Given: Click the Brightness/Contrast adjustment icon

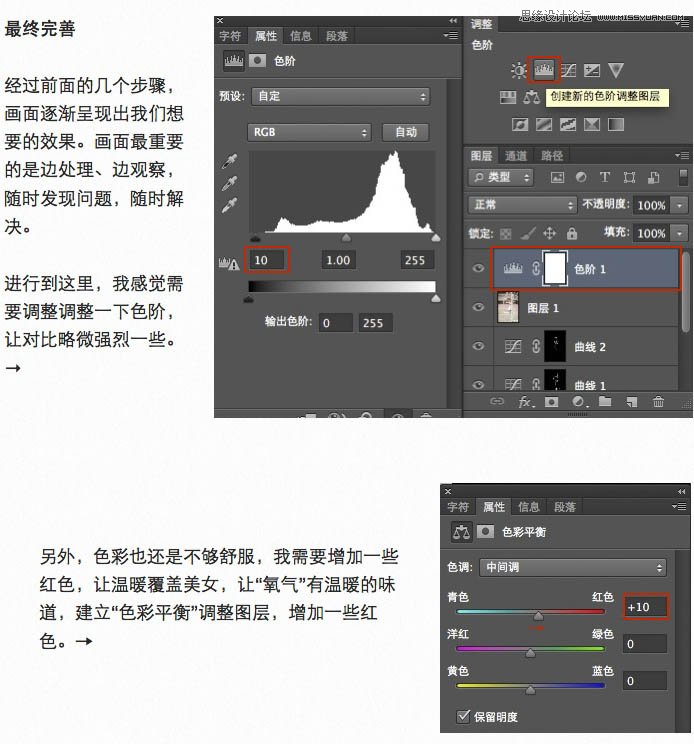Looking at the screenshot, I should [x=518, y=71].
